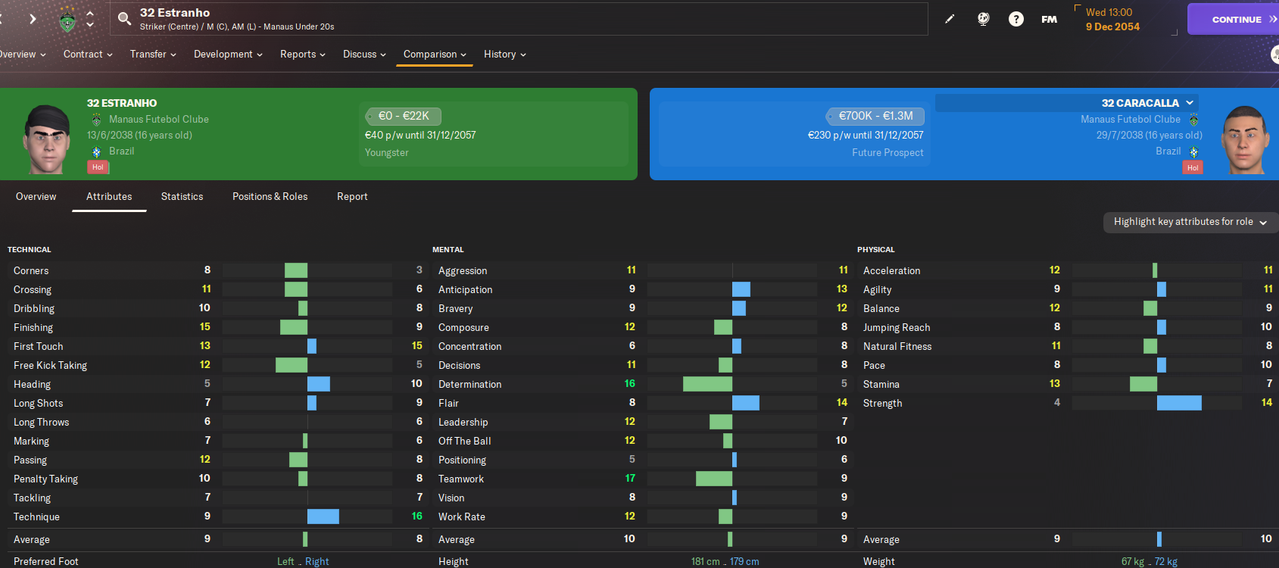
Task: Expand the Contract menu
Action: (88, 54)
